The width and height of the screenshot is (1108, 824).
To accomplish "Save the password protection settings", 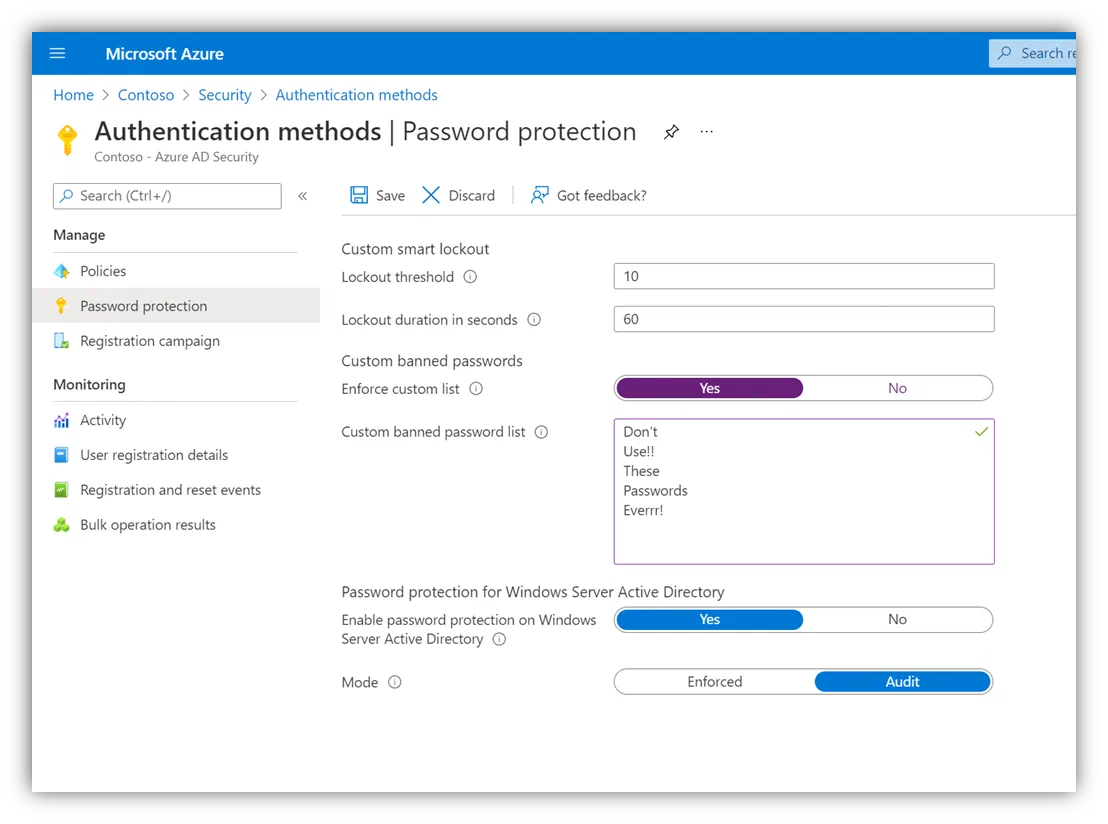I will [x=378, y=195].
